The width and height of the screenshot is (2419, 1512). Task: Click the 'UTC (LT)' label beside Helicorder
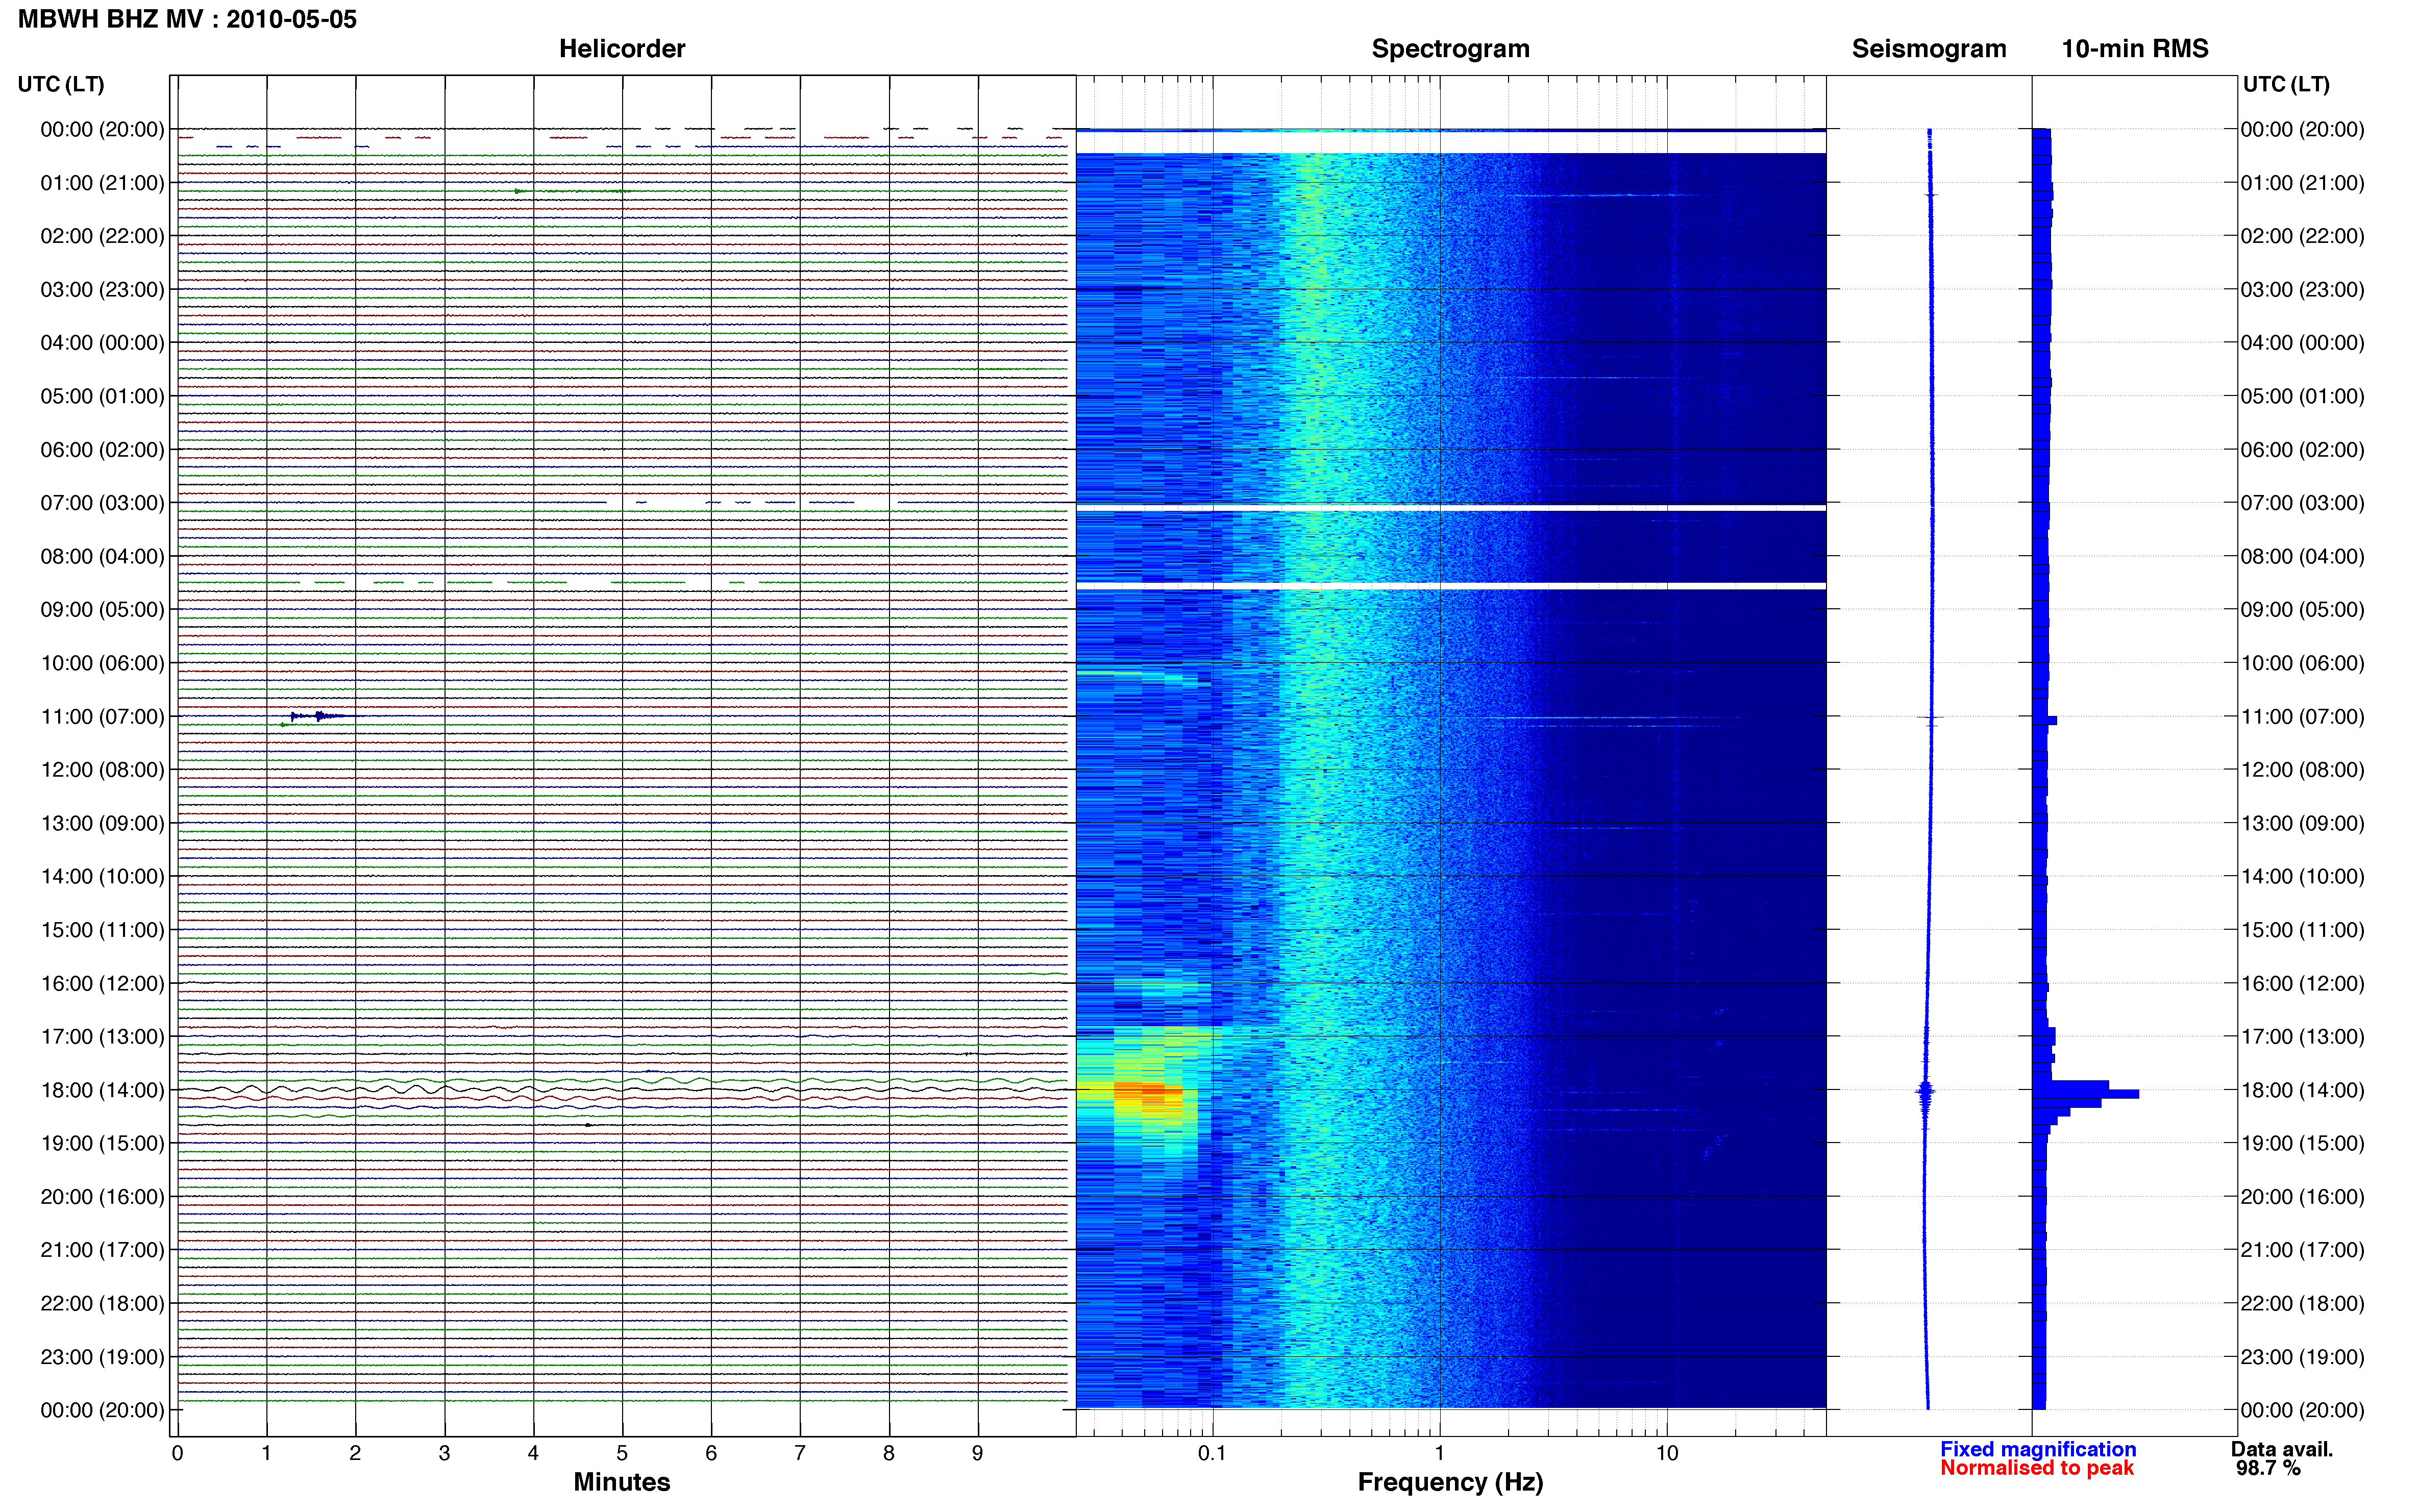pos(61,84)
